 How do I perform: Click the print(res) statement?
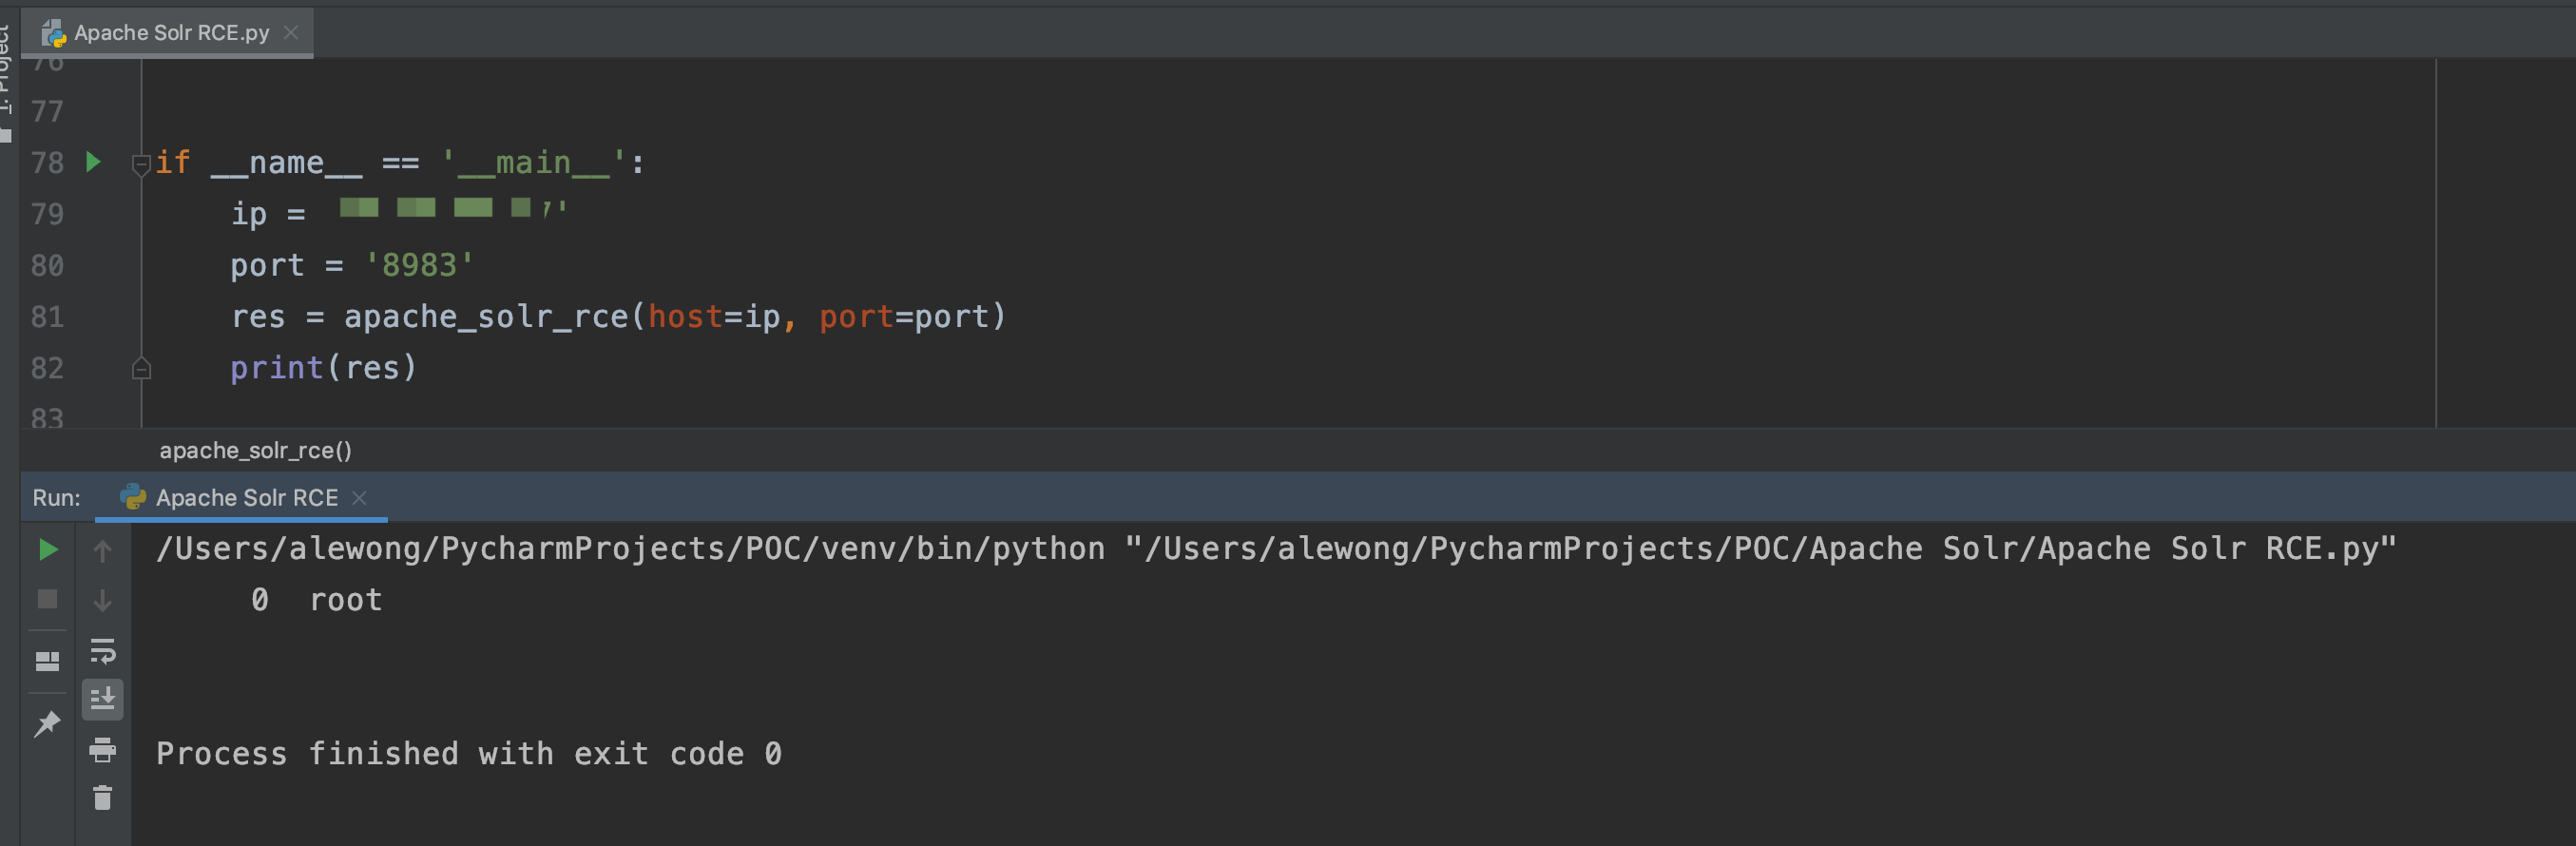(x=323, y=368)
